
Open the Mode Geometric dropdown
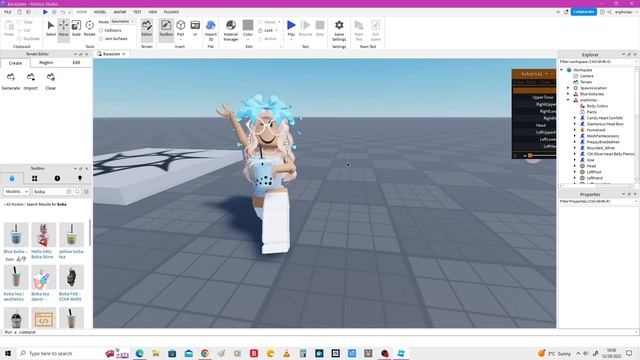[123, 22]
